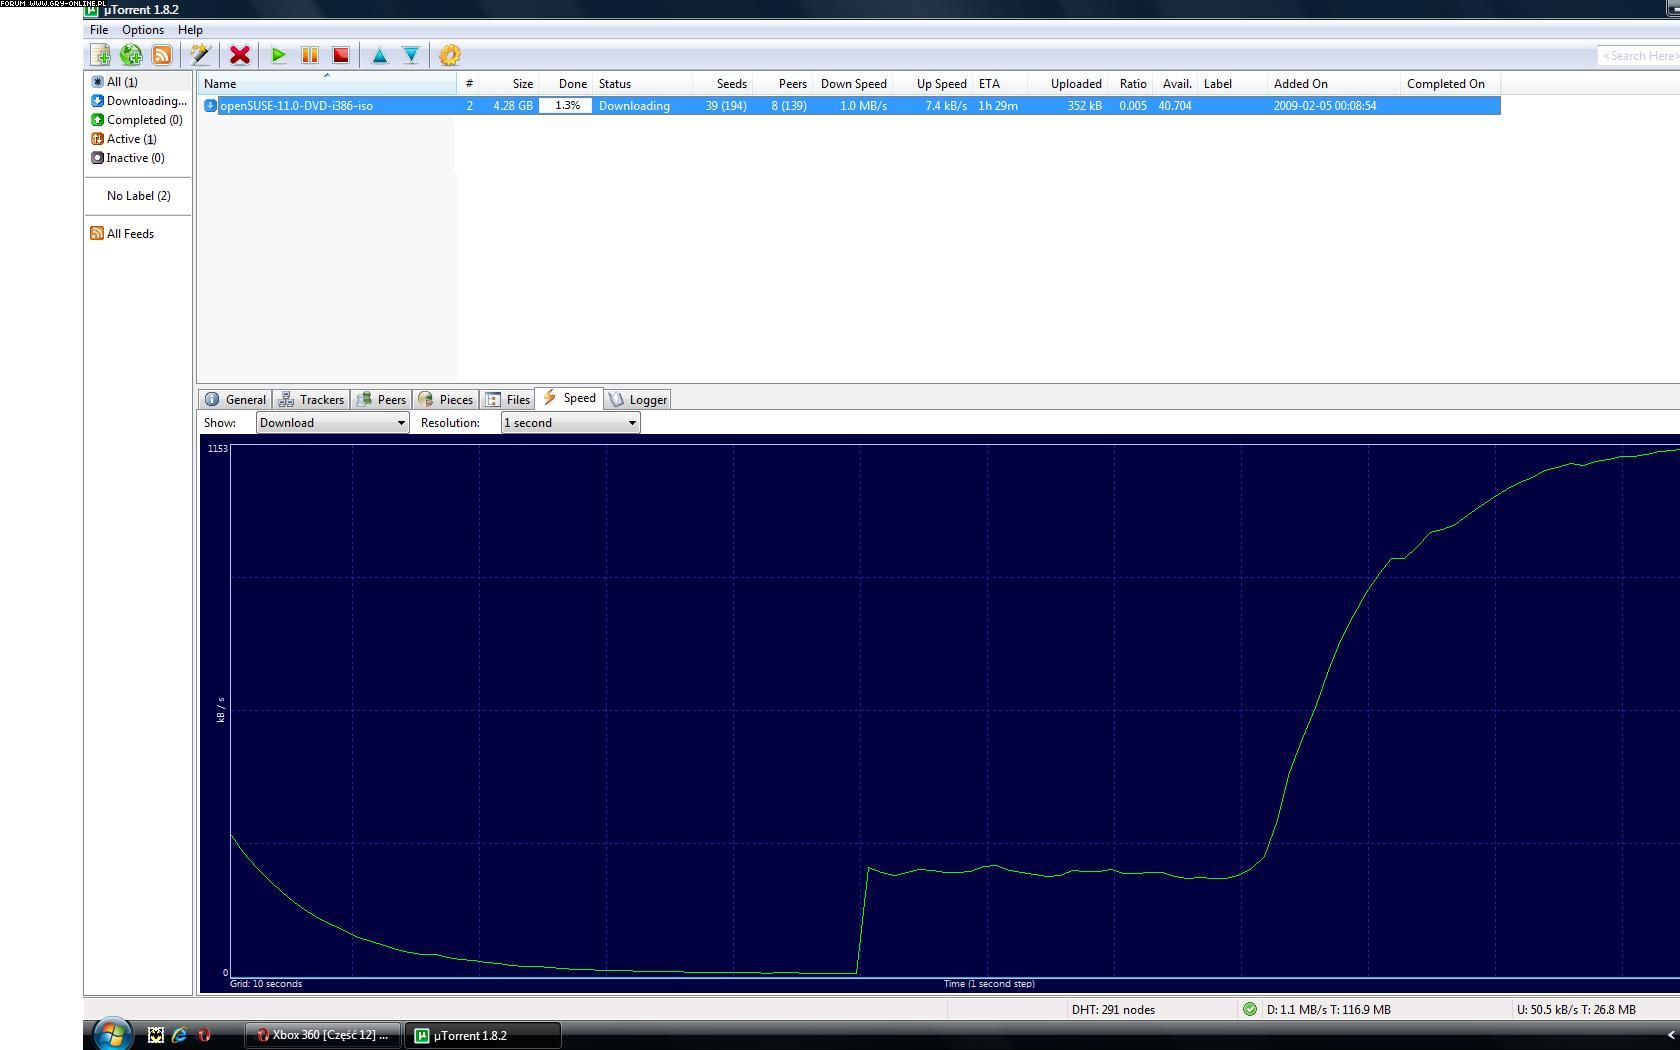Move torrent down the queue
1680x1050 pixels.
pyautogui.click(x=411, y=56)
